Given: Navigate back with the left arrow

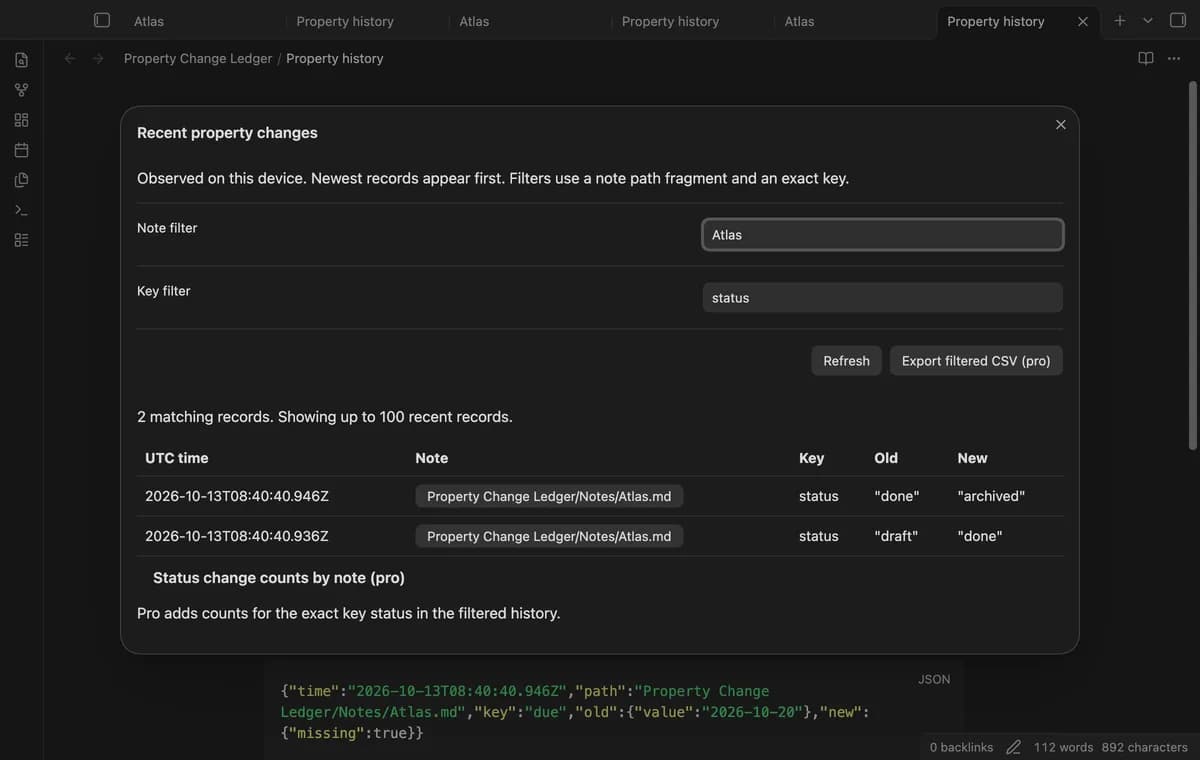Looking at the screenshot, I should point(70,58).
